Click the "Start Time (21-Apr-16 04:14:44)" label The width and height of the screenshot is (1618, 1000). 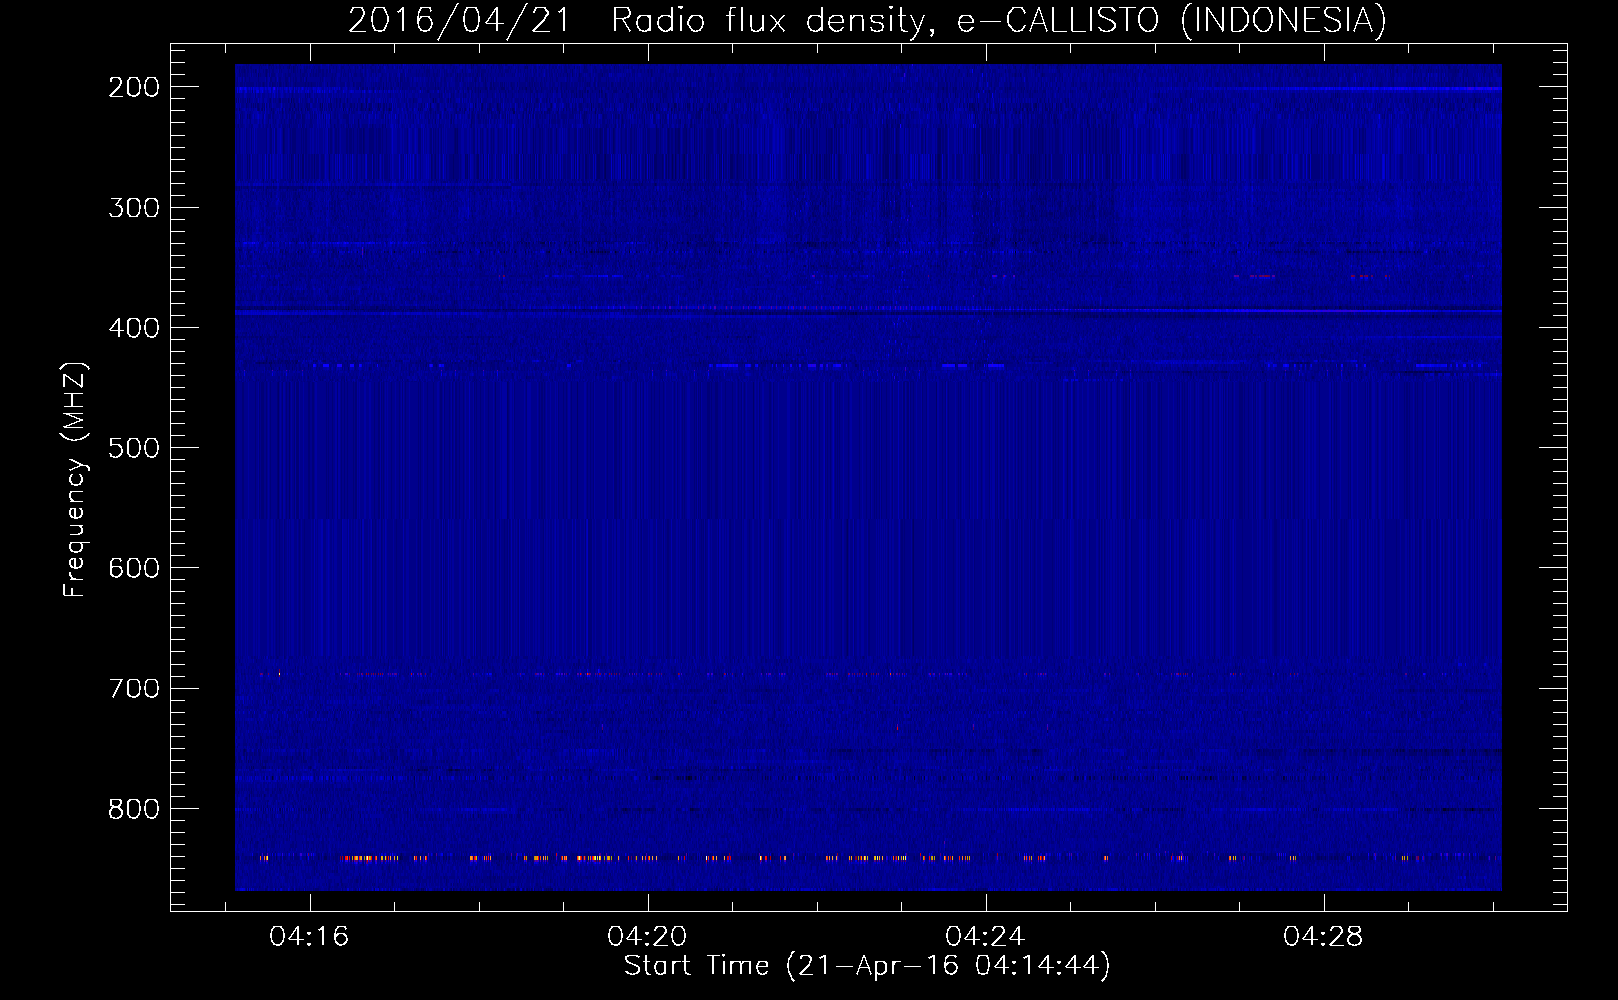coord(867,966)
